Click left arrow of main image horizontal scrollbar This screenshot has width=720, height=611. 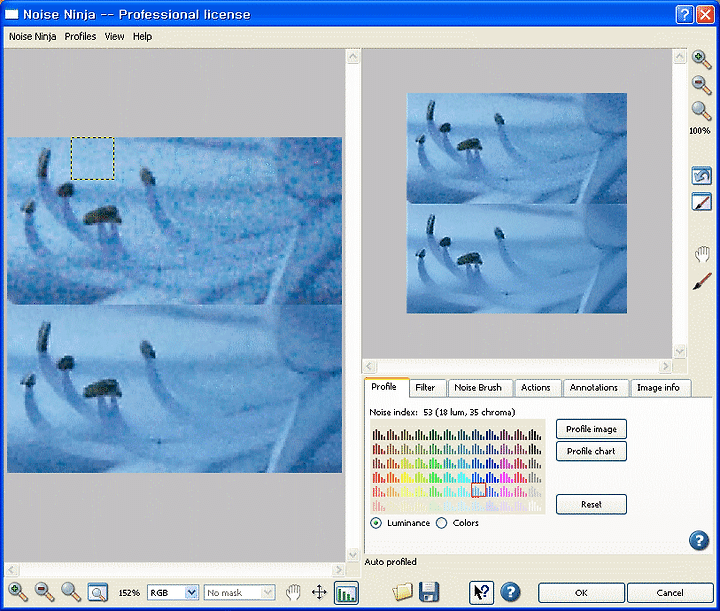[x=12, y=570]
